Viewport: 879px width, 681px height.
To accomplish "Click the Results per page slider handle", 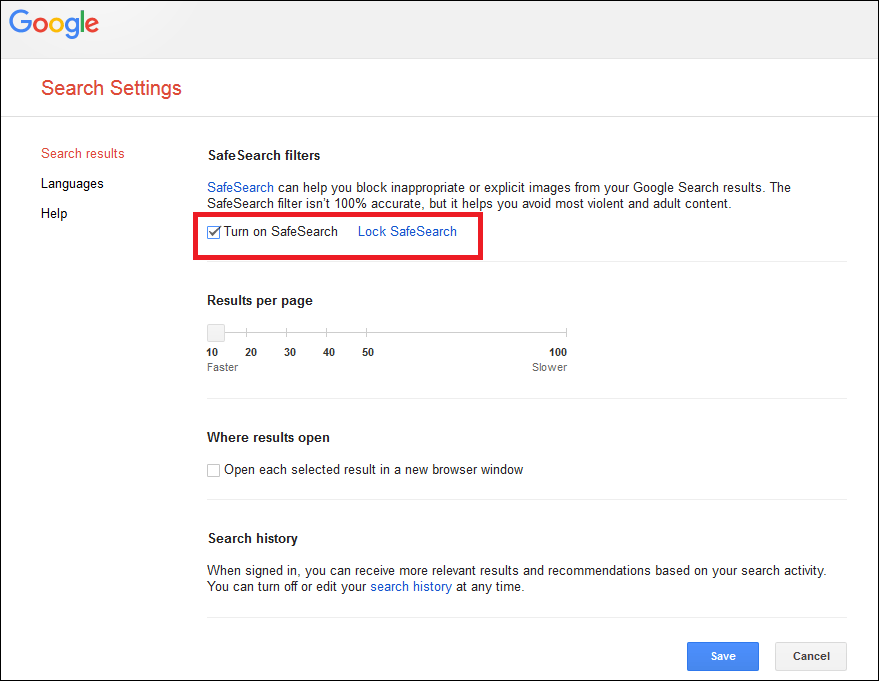I will (215, 332).
